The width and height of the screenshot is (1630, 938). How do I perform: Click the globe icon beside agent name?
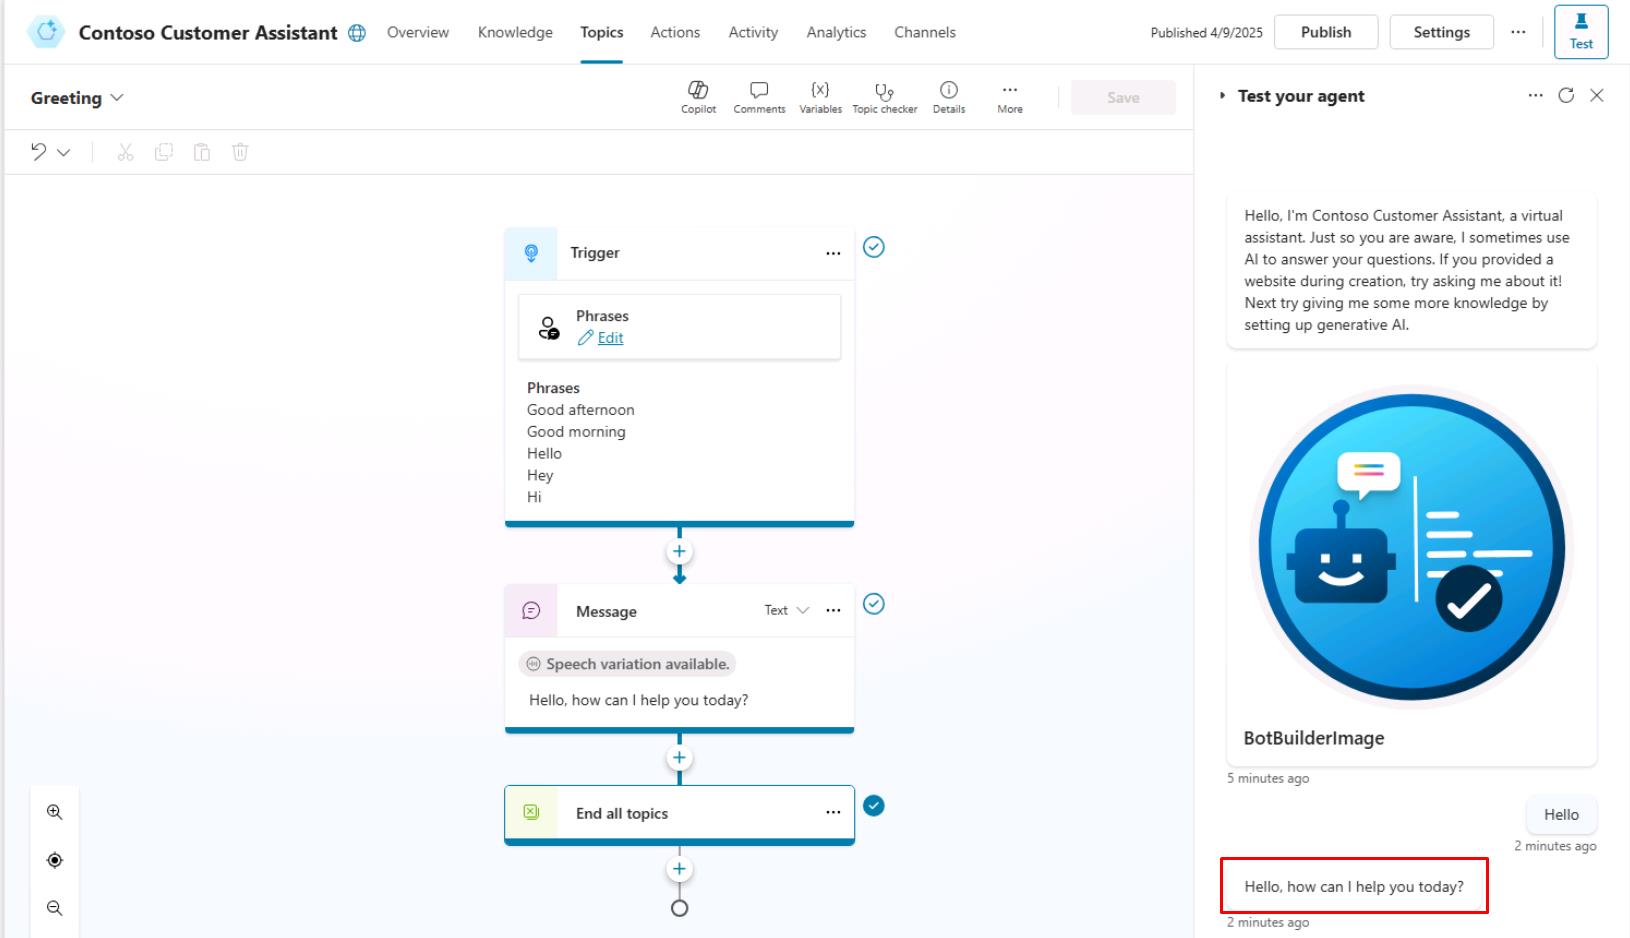[x=357, y=33]
